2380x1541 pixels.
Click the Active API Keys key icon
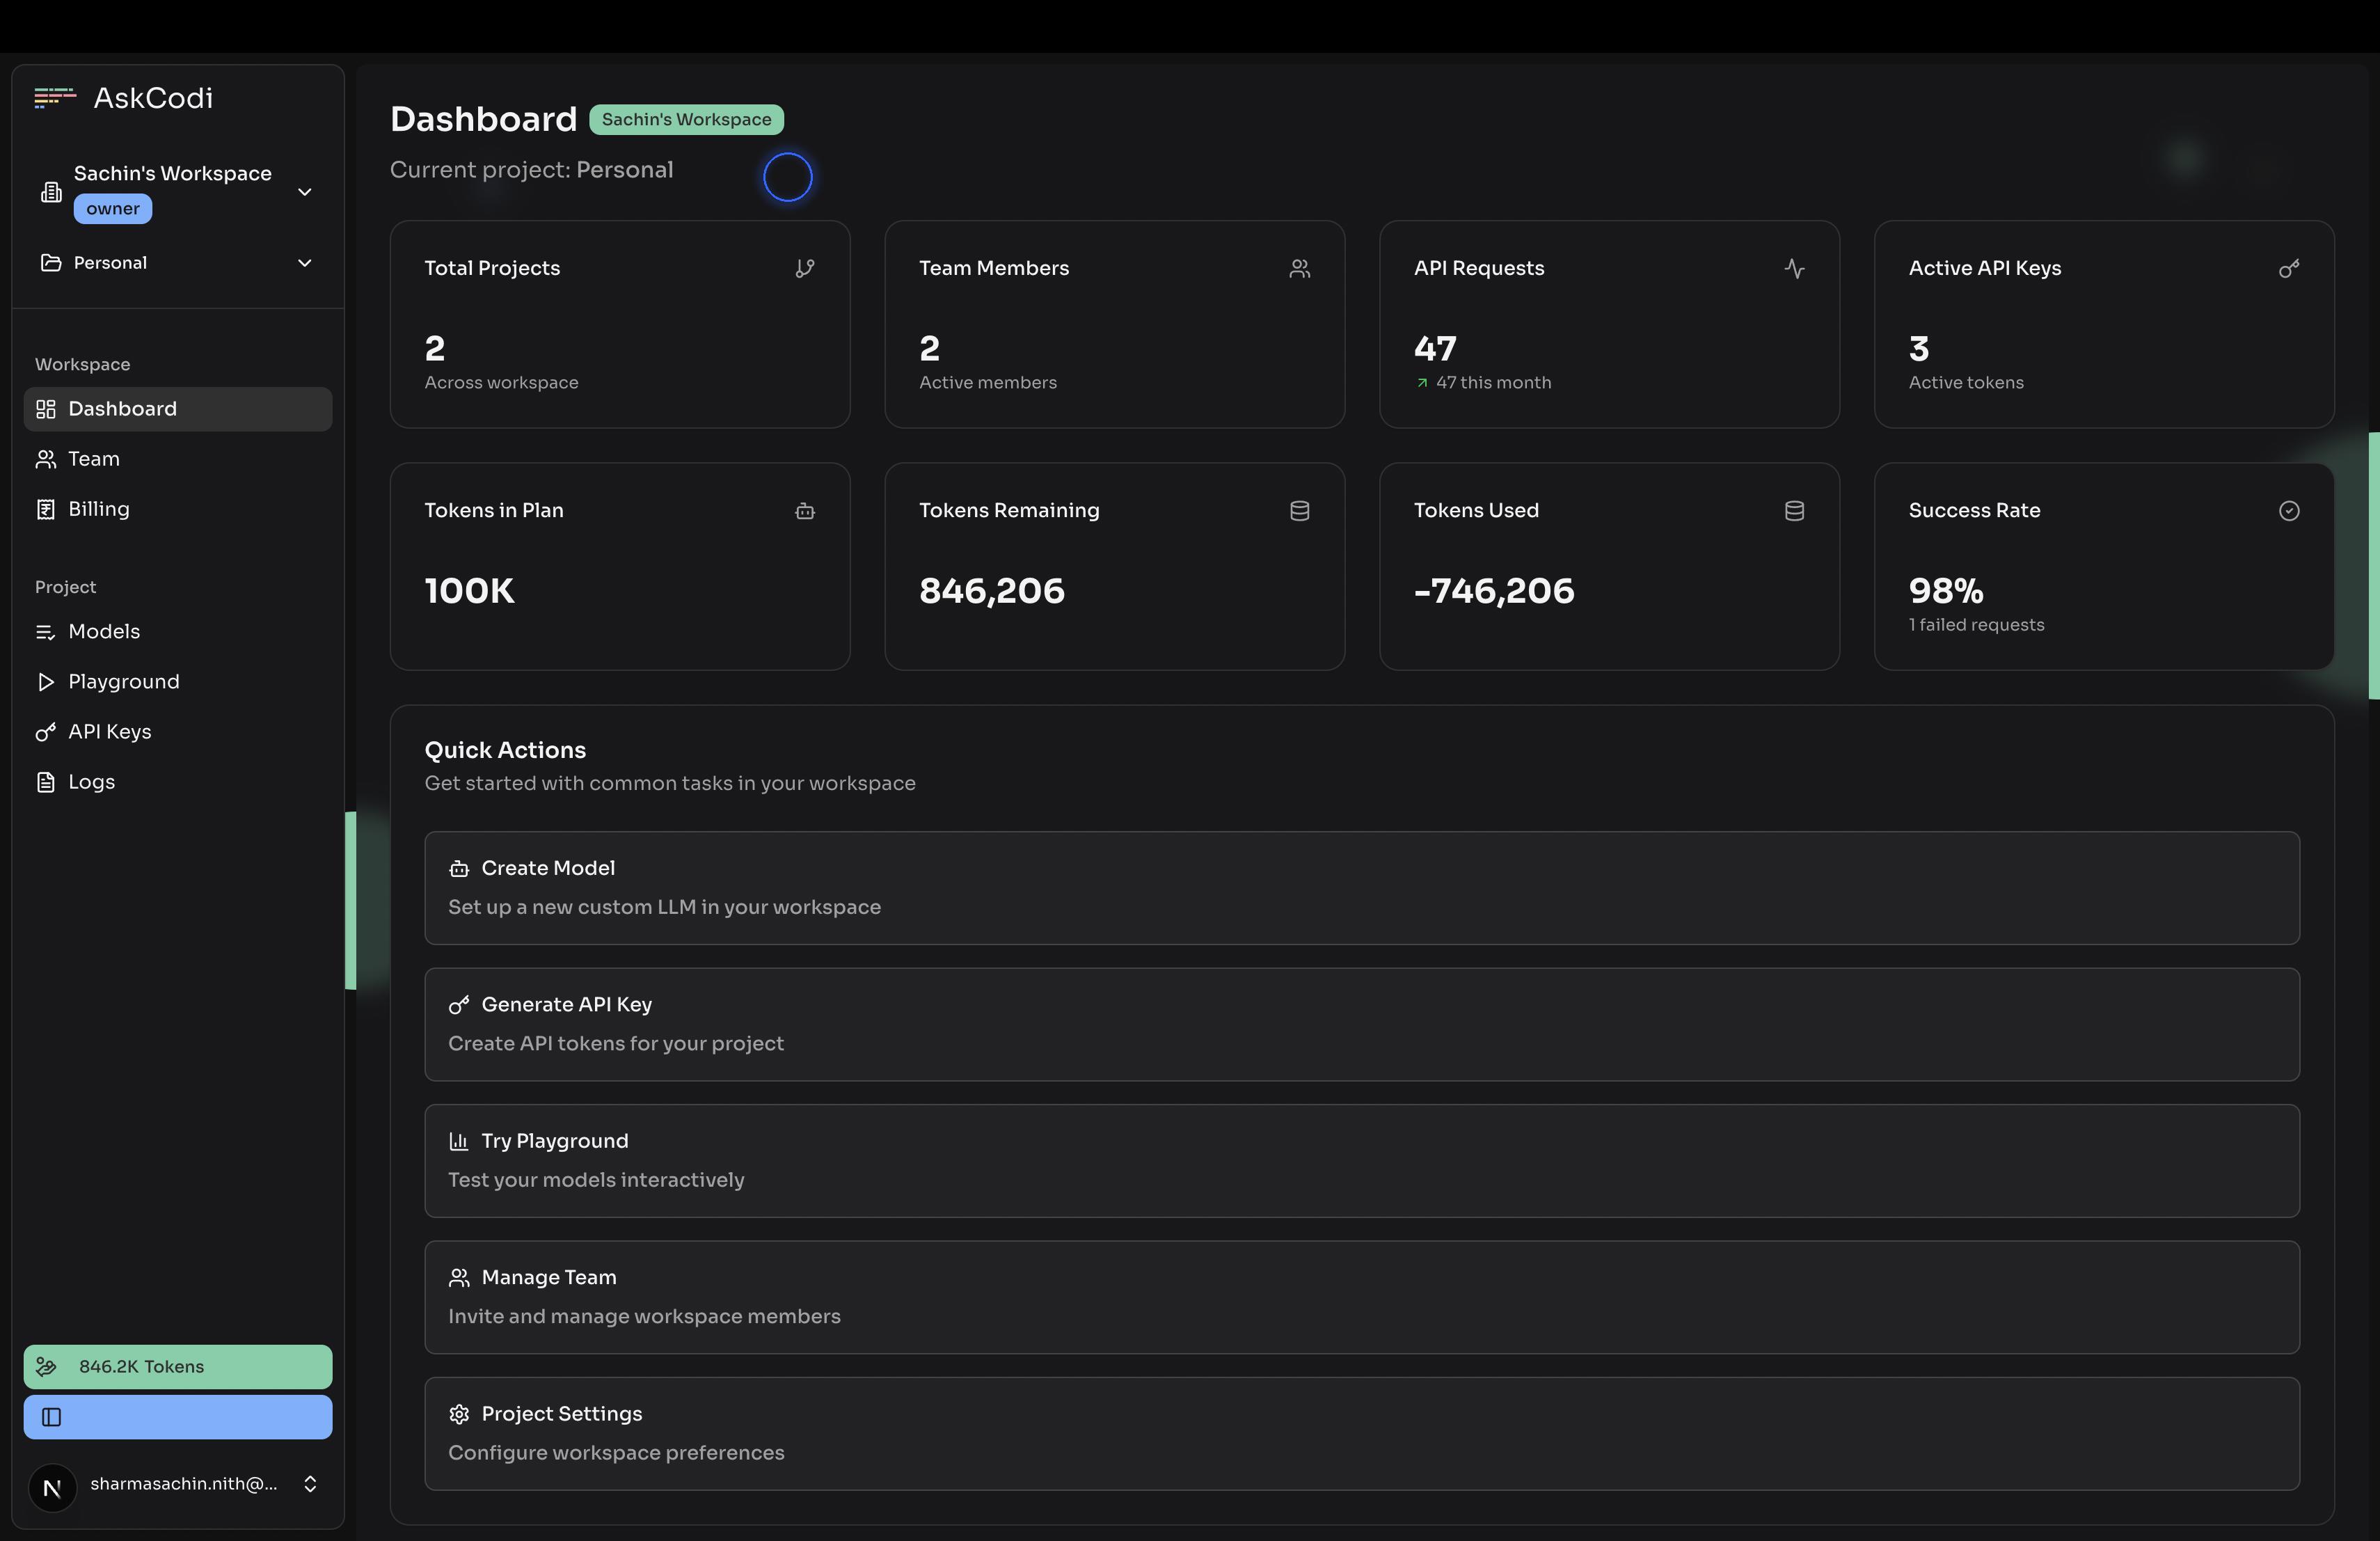coord(2289,268)
